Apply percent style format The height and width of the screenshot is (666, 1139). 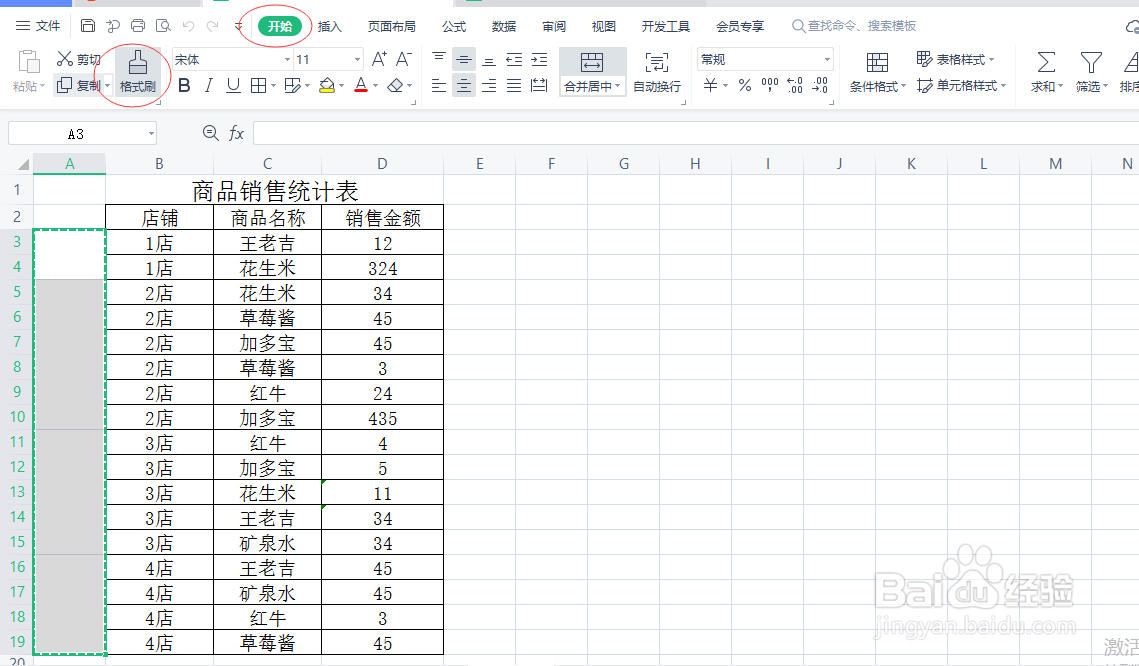pyautogui.click(x=745, y=86)
